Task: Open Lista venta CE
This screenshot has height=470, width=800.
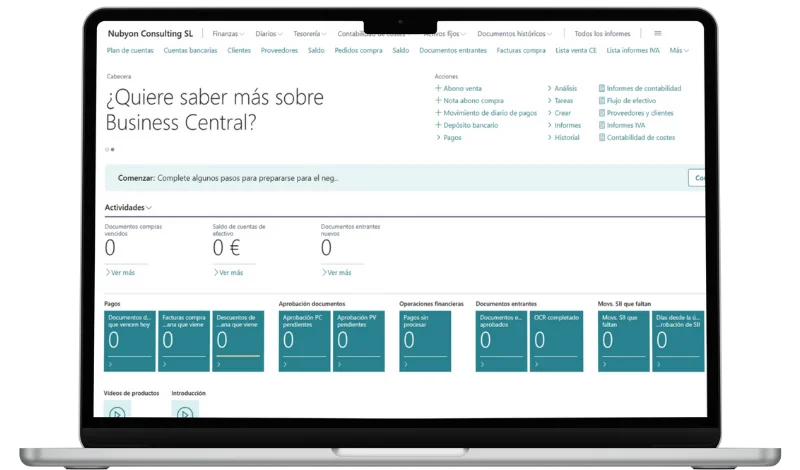Action: (x=576, y=51)
